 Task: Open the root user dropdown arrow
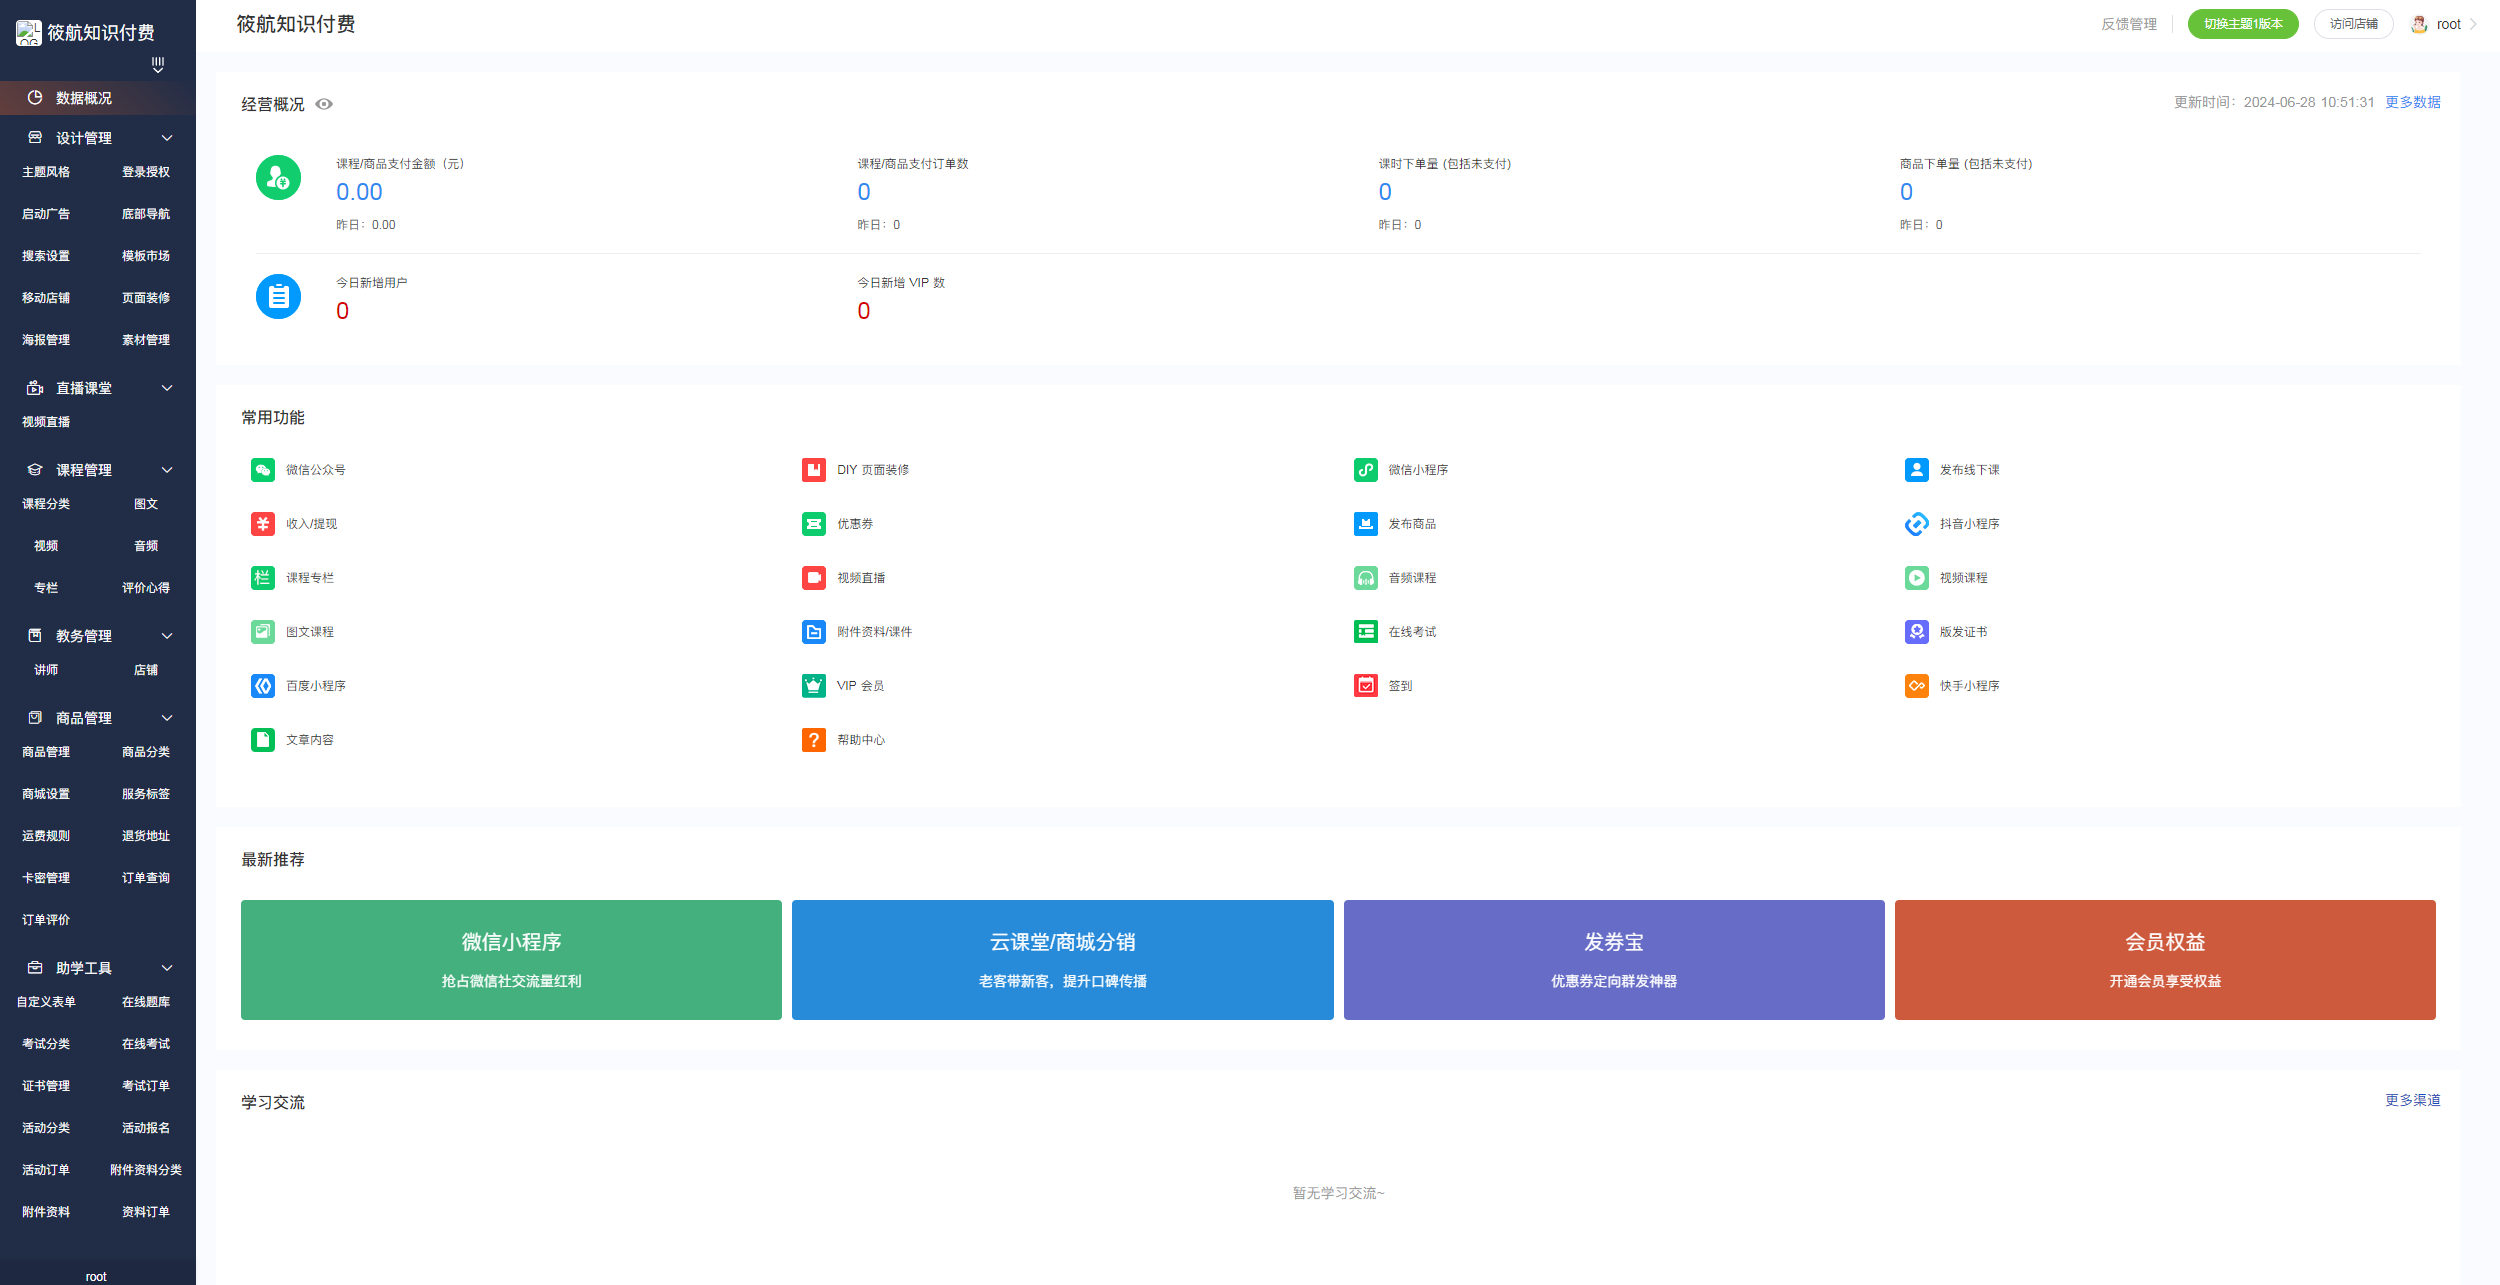tap(2473, 24)
